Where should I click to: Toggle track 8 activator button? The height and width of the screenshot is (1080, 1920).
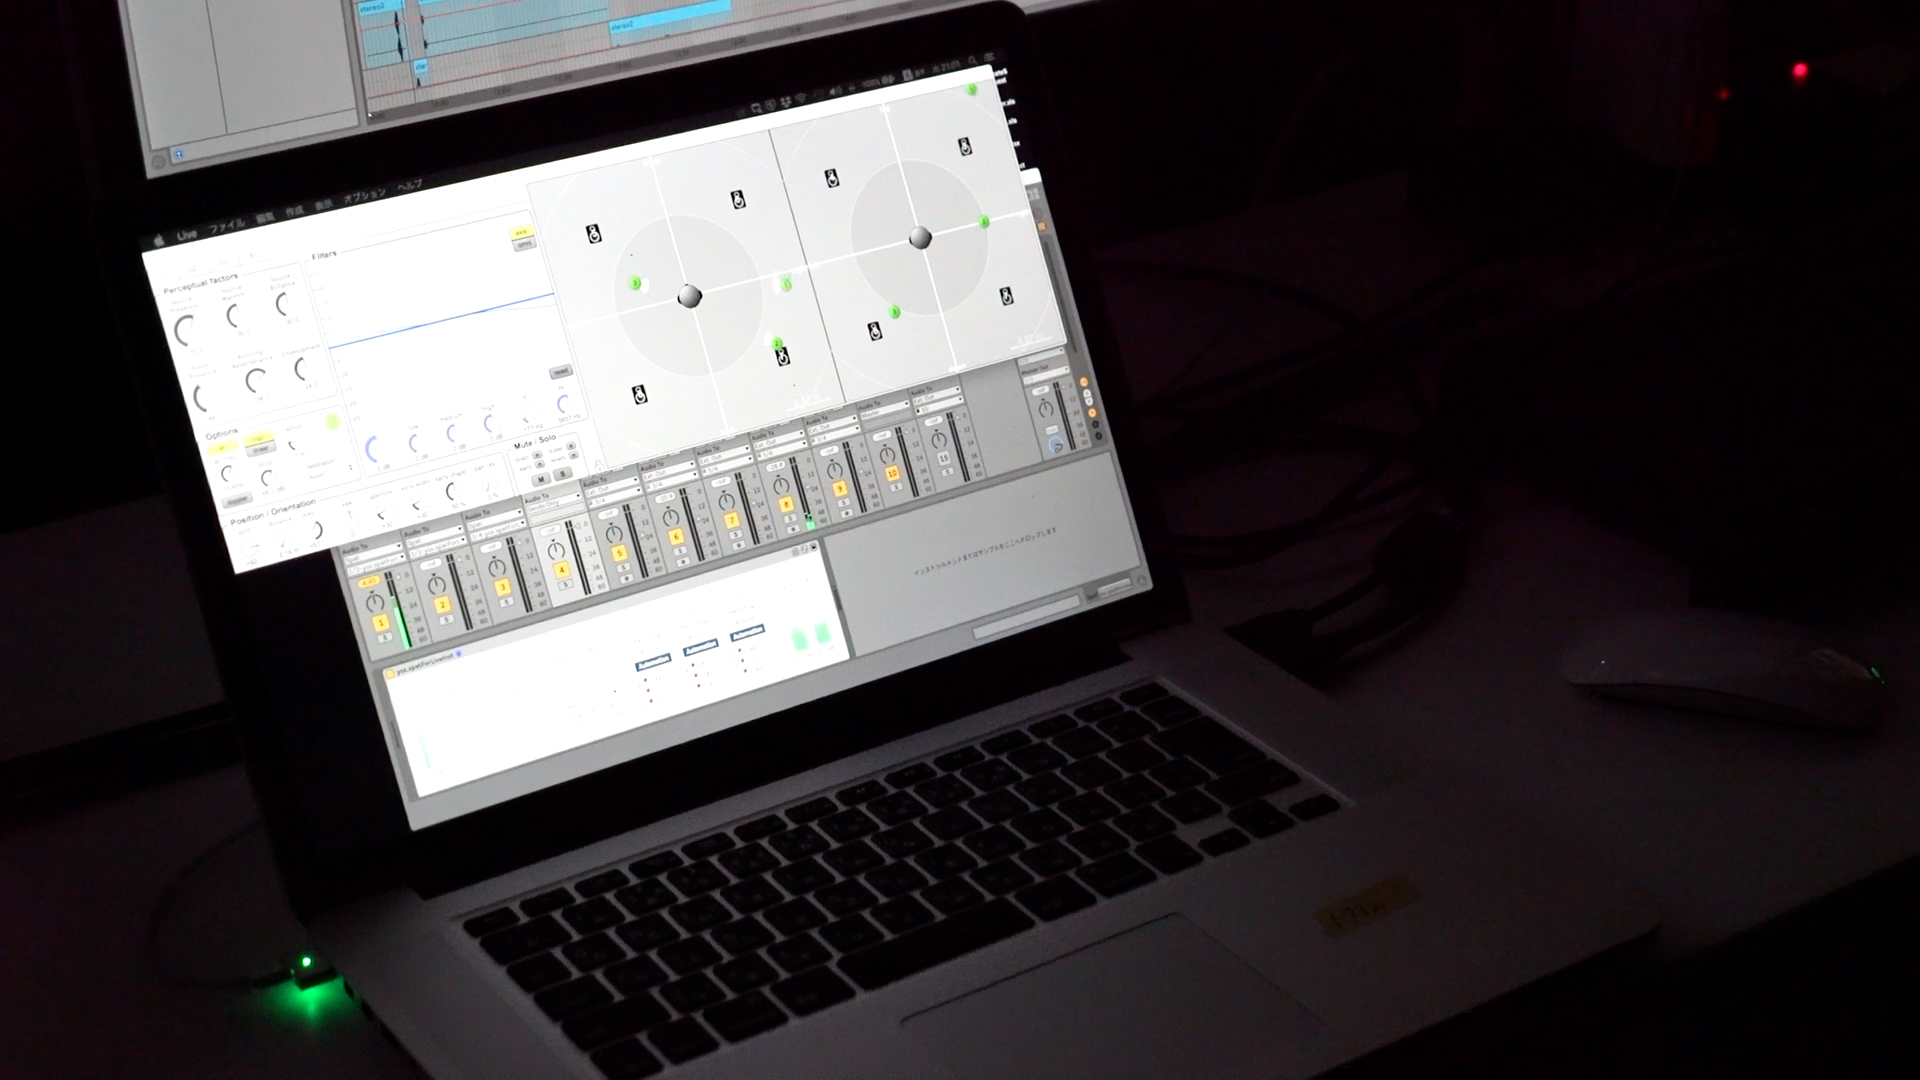[x=786, y=504]
